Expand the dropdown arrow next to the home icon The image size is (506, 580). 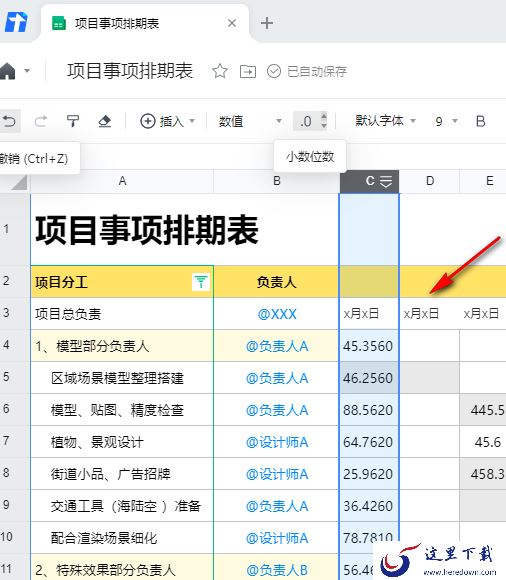27,70
